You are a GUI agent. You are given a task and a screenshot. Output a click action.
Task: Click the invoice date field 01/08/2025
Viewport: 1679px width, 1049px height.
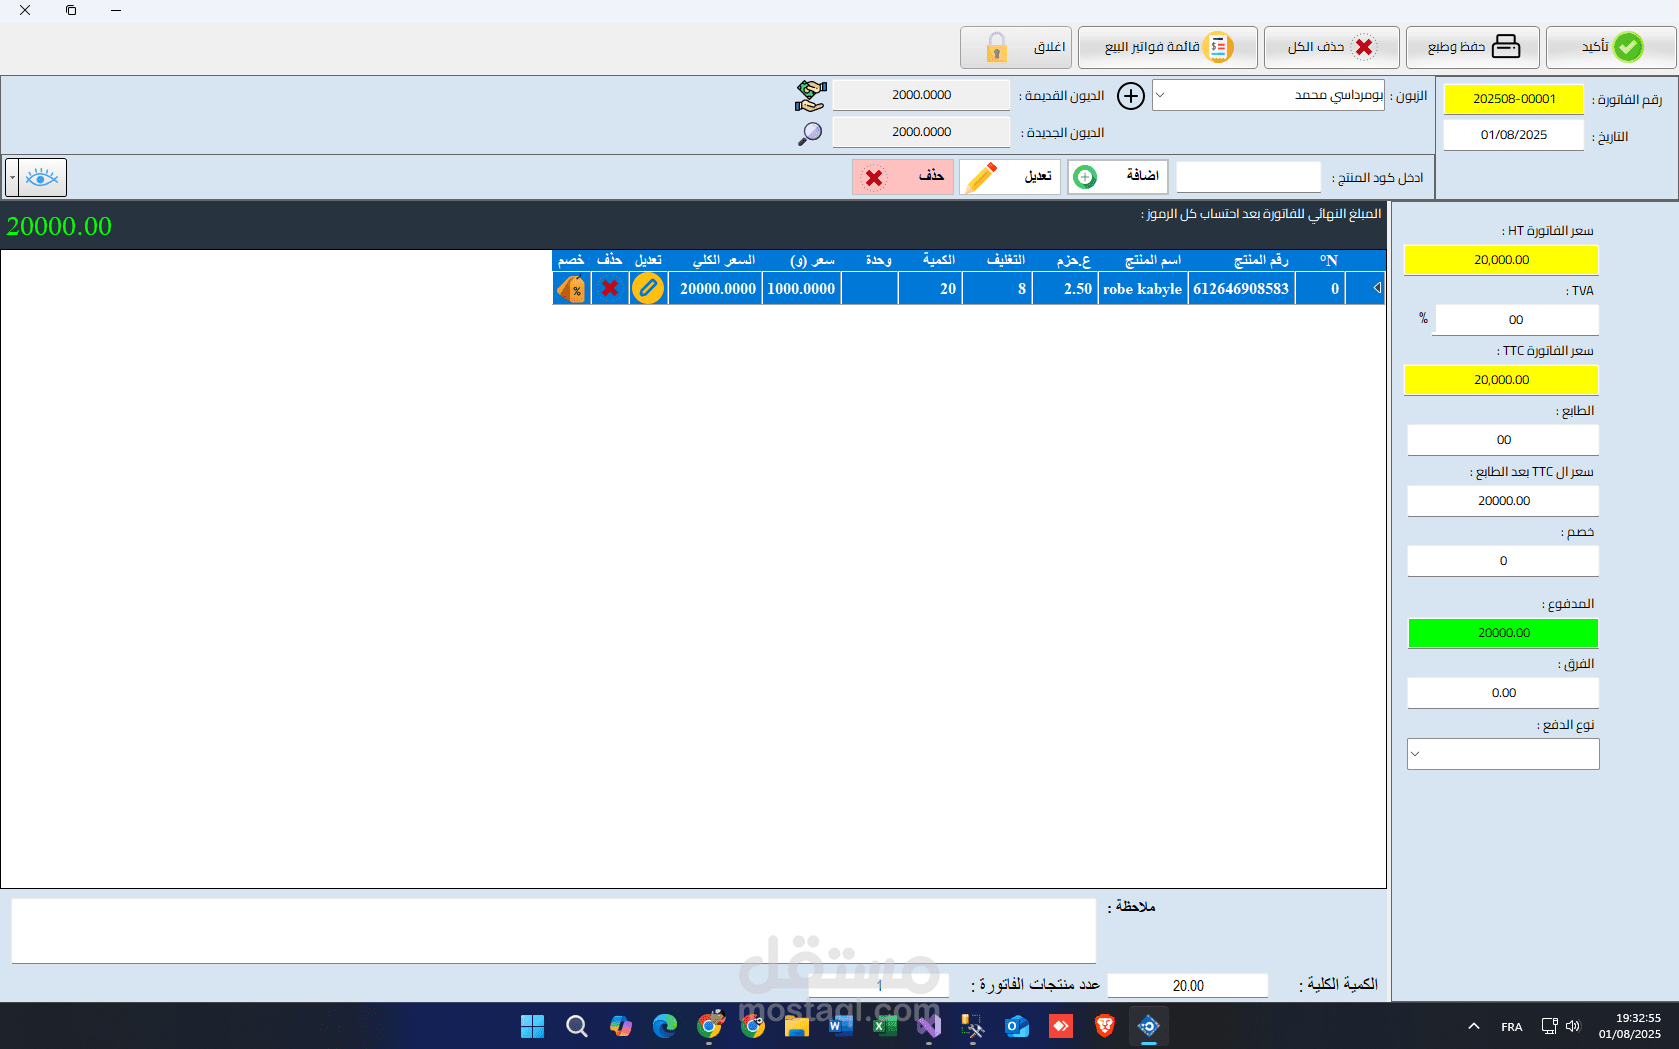click(x=1514, y=135)
